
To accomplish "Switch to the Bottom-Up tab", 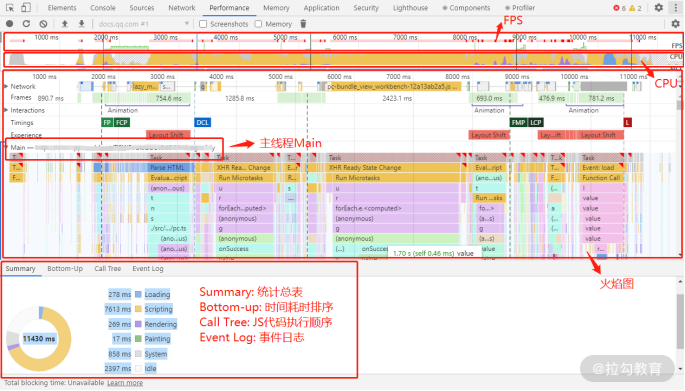I will pos(65,268).
